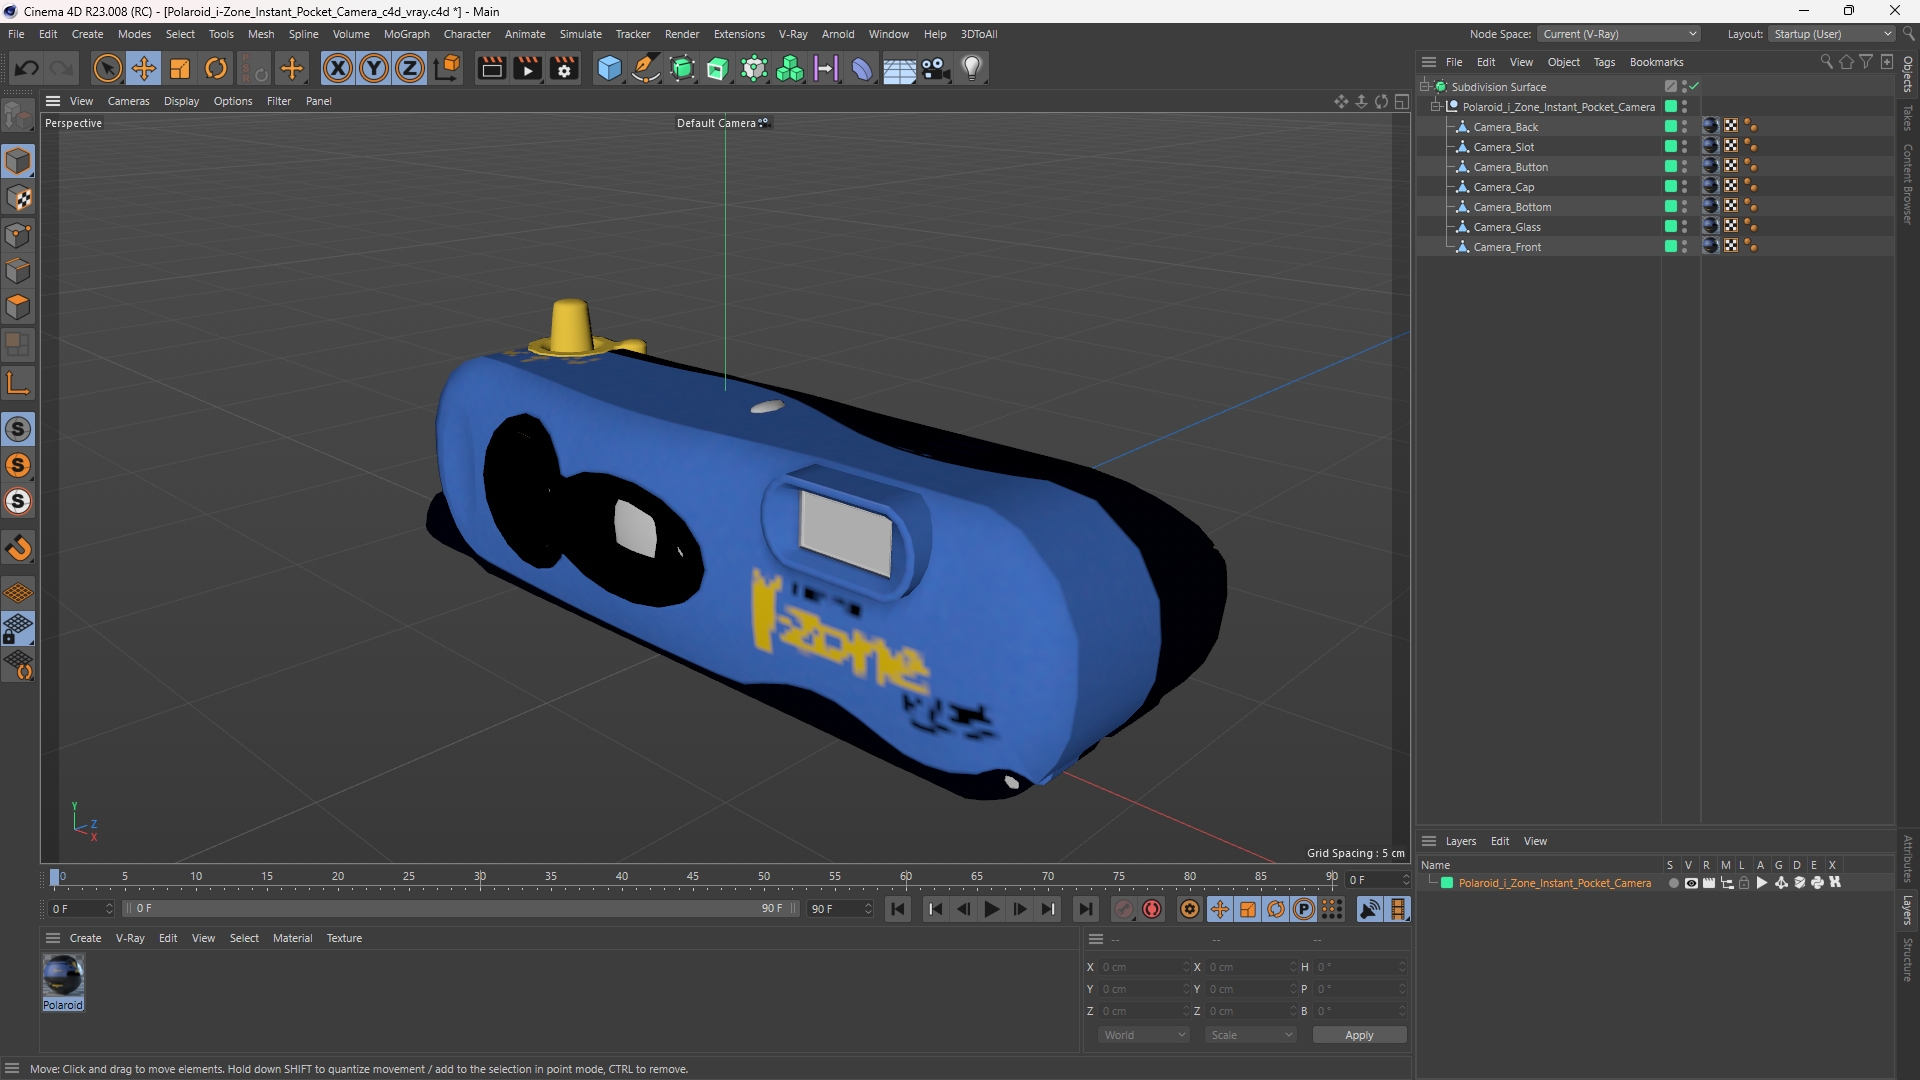Click Camera_Button layer color swatch
The width and height of the screenshot is (1920, 1080).
[x=1670, y=167]
